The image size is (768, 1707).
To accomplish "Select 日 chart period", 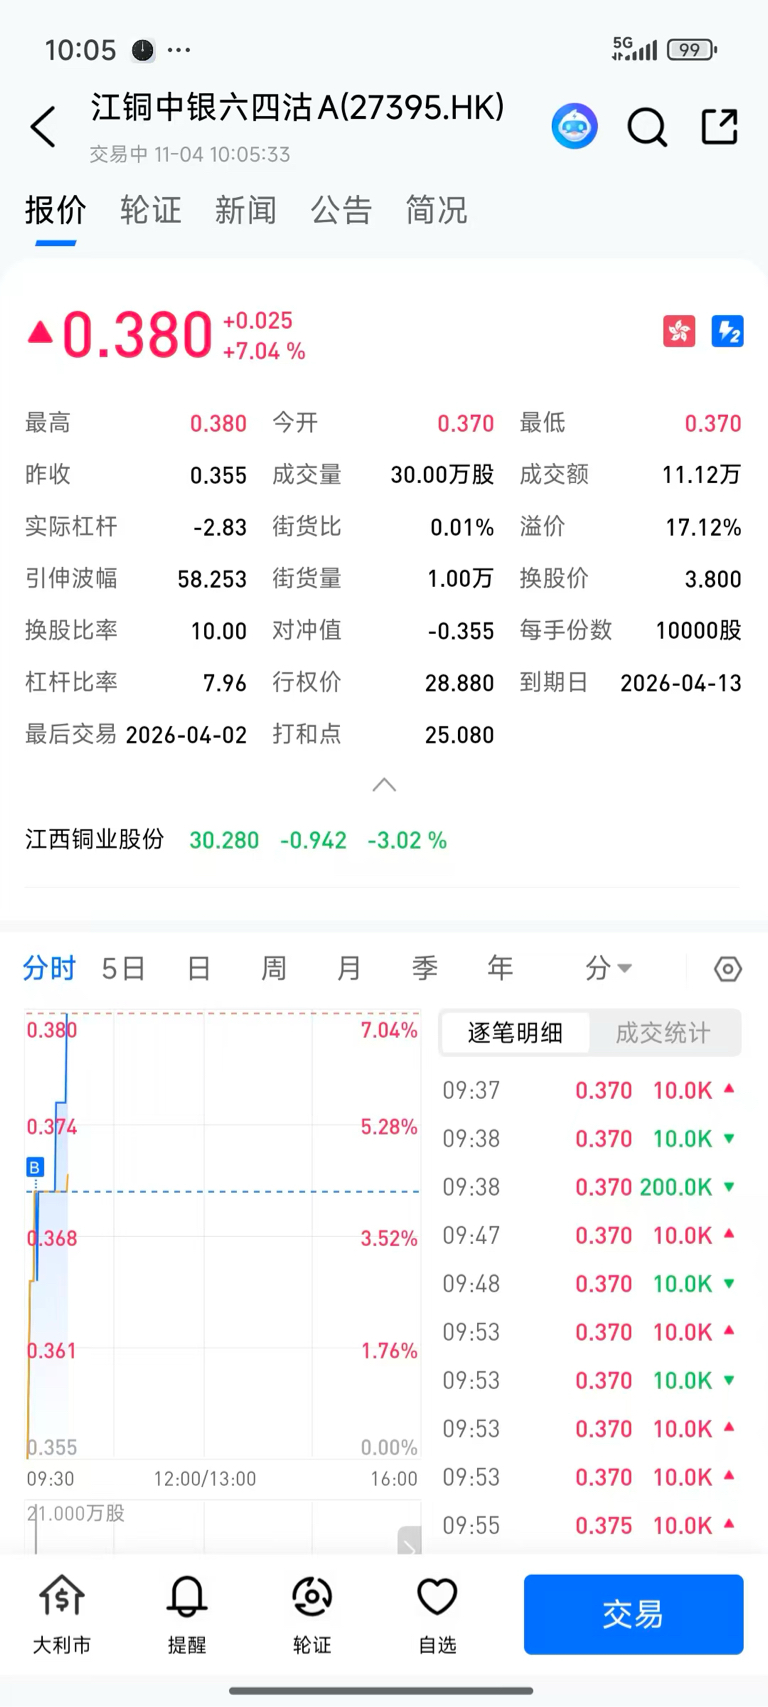I will 199,968.
